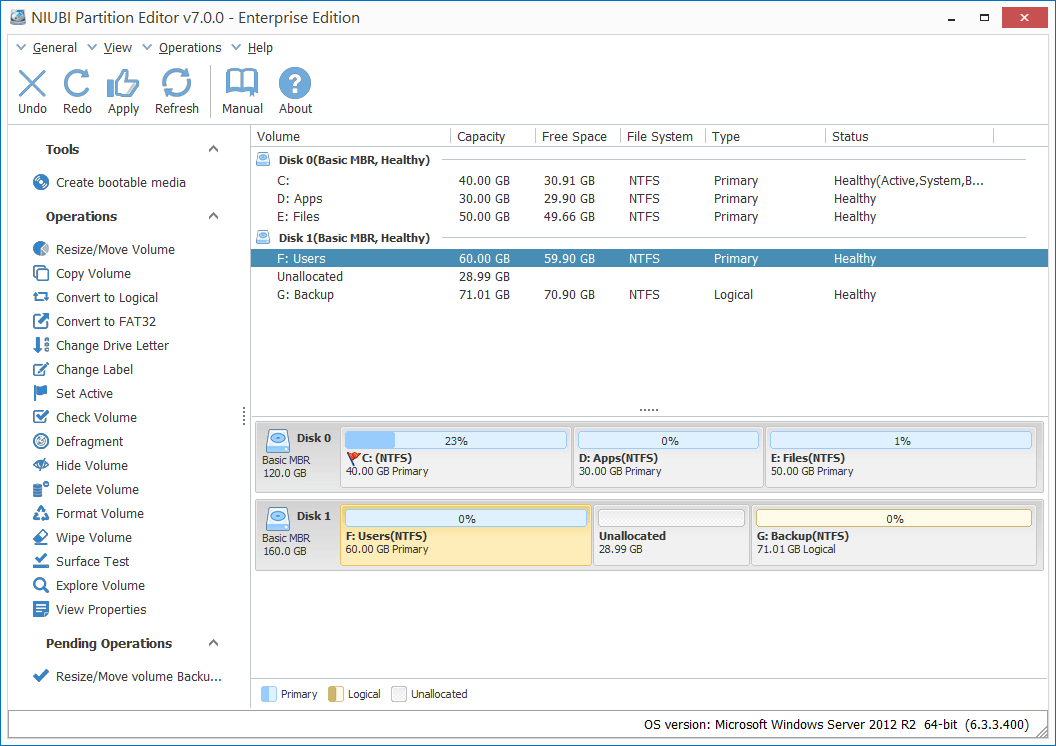
Task: Click the Change Label icon
Action: [x=41, y=369]
